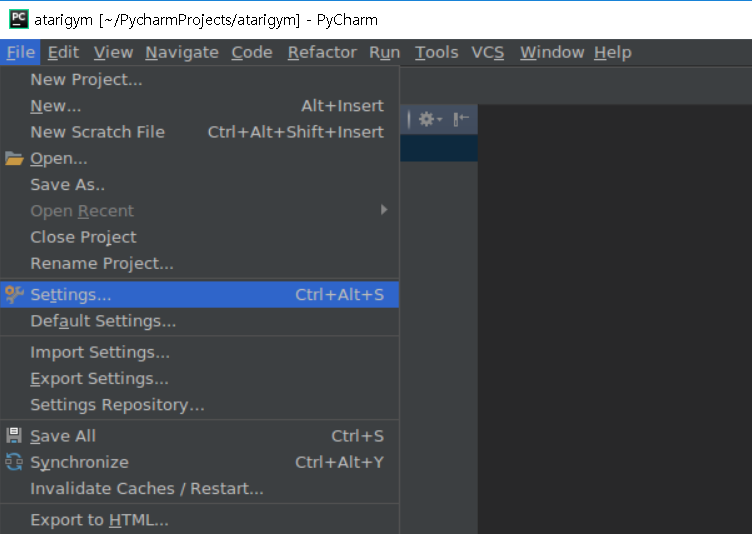Open the View menu
The image size is (752, 534).
(x=113, y=52)
